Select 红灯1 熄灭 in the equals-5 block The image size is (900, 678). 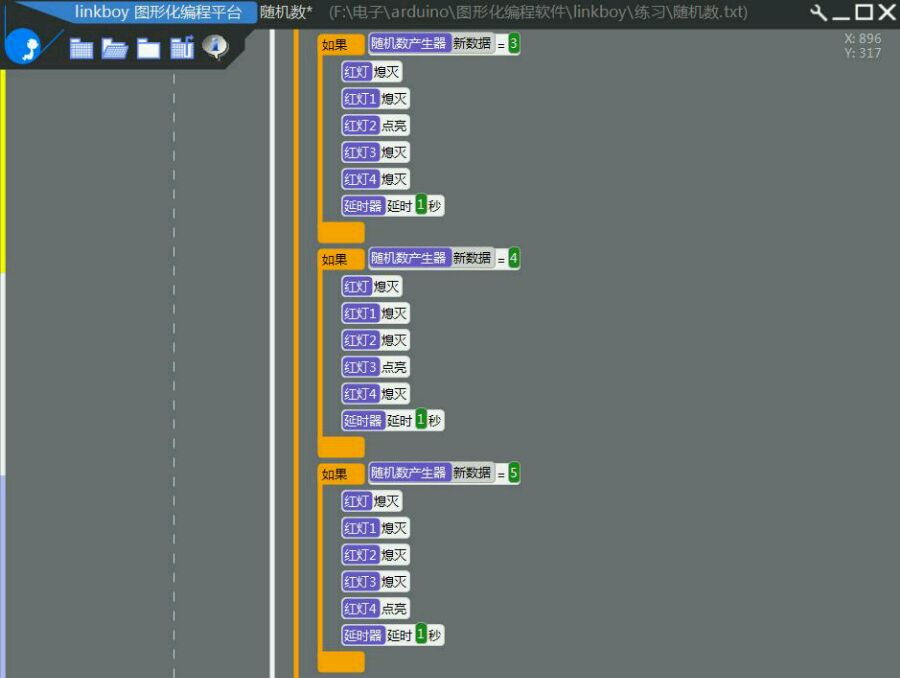[x=375, y=528]
